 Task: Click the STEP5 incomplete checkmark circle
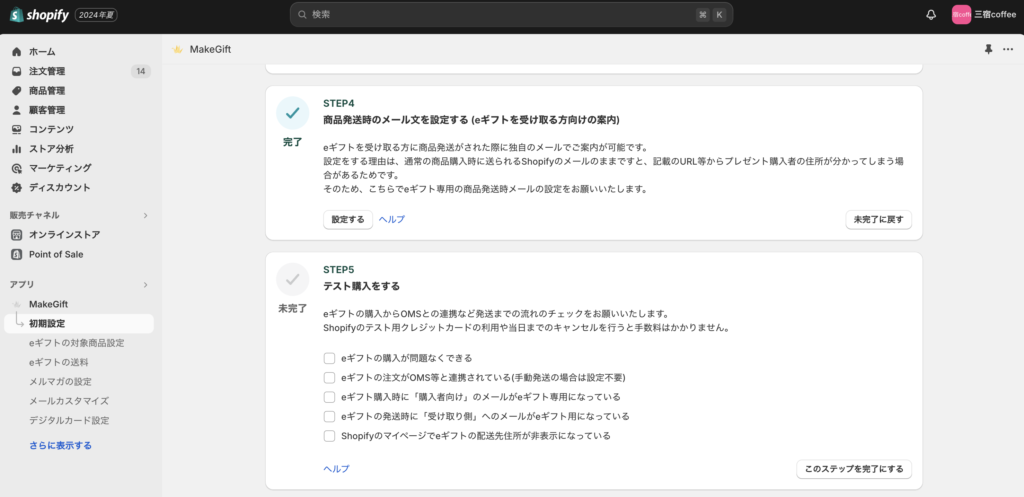[x=293, y=280]
